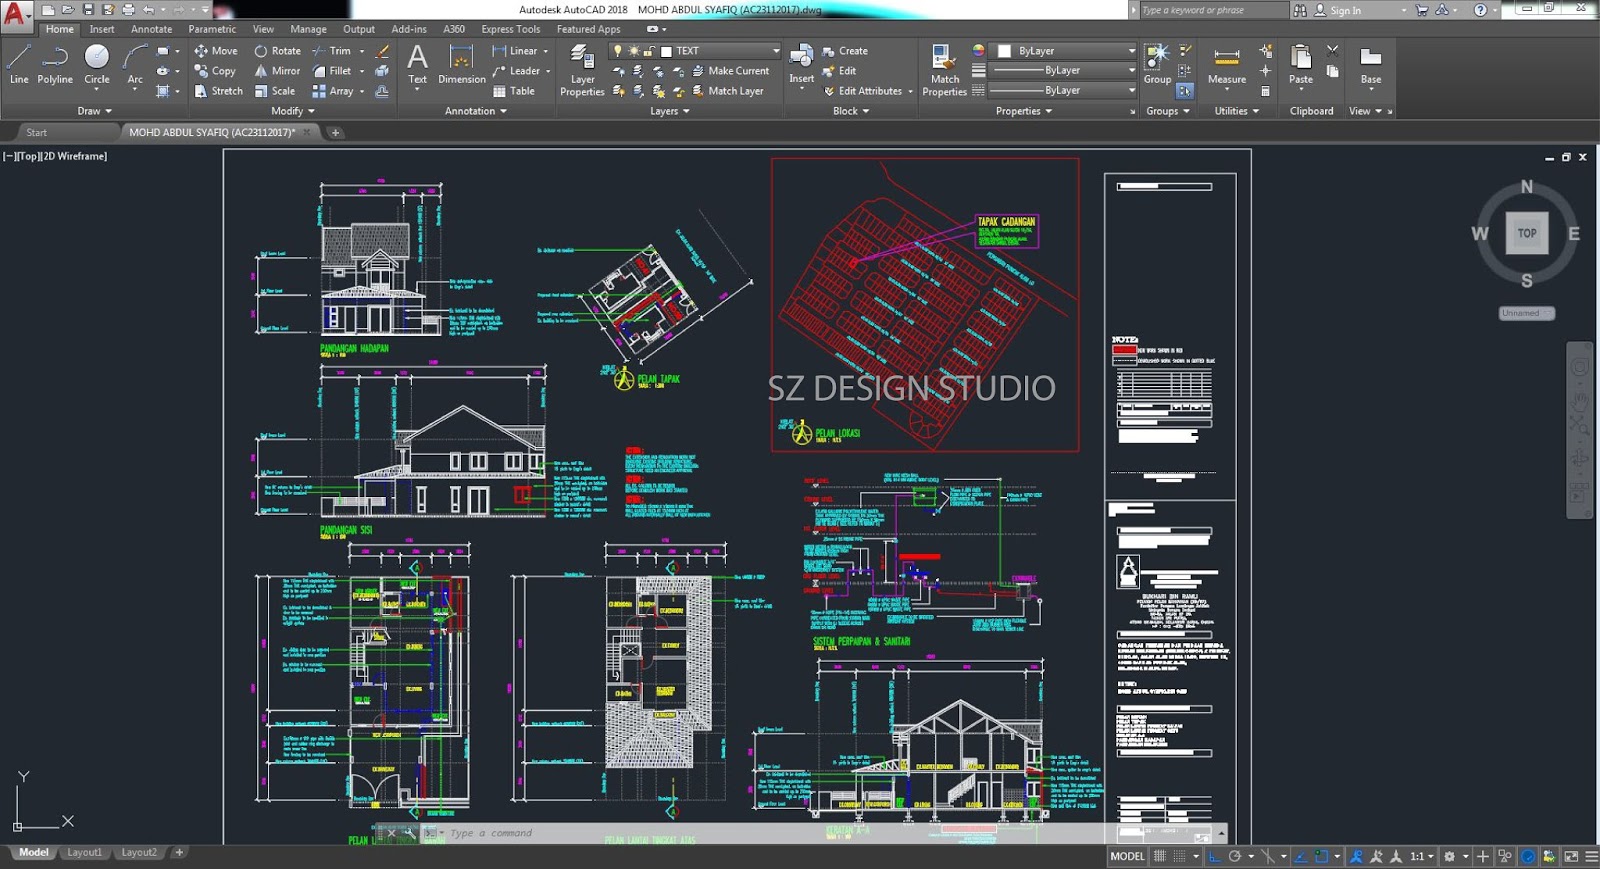Open the annotation scale 1:1 dropdown
Viewport: 1600px width, 869px height.
coord(1422,856)
